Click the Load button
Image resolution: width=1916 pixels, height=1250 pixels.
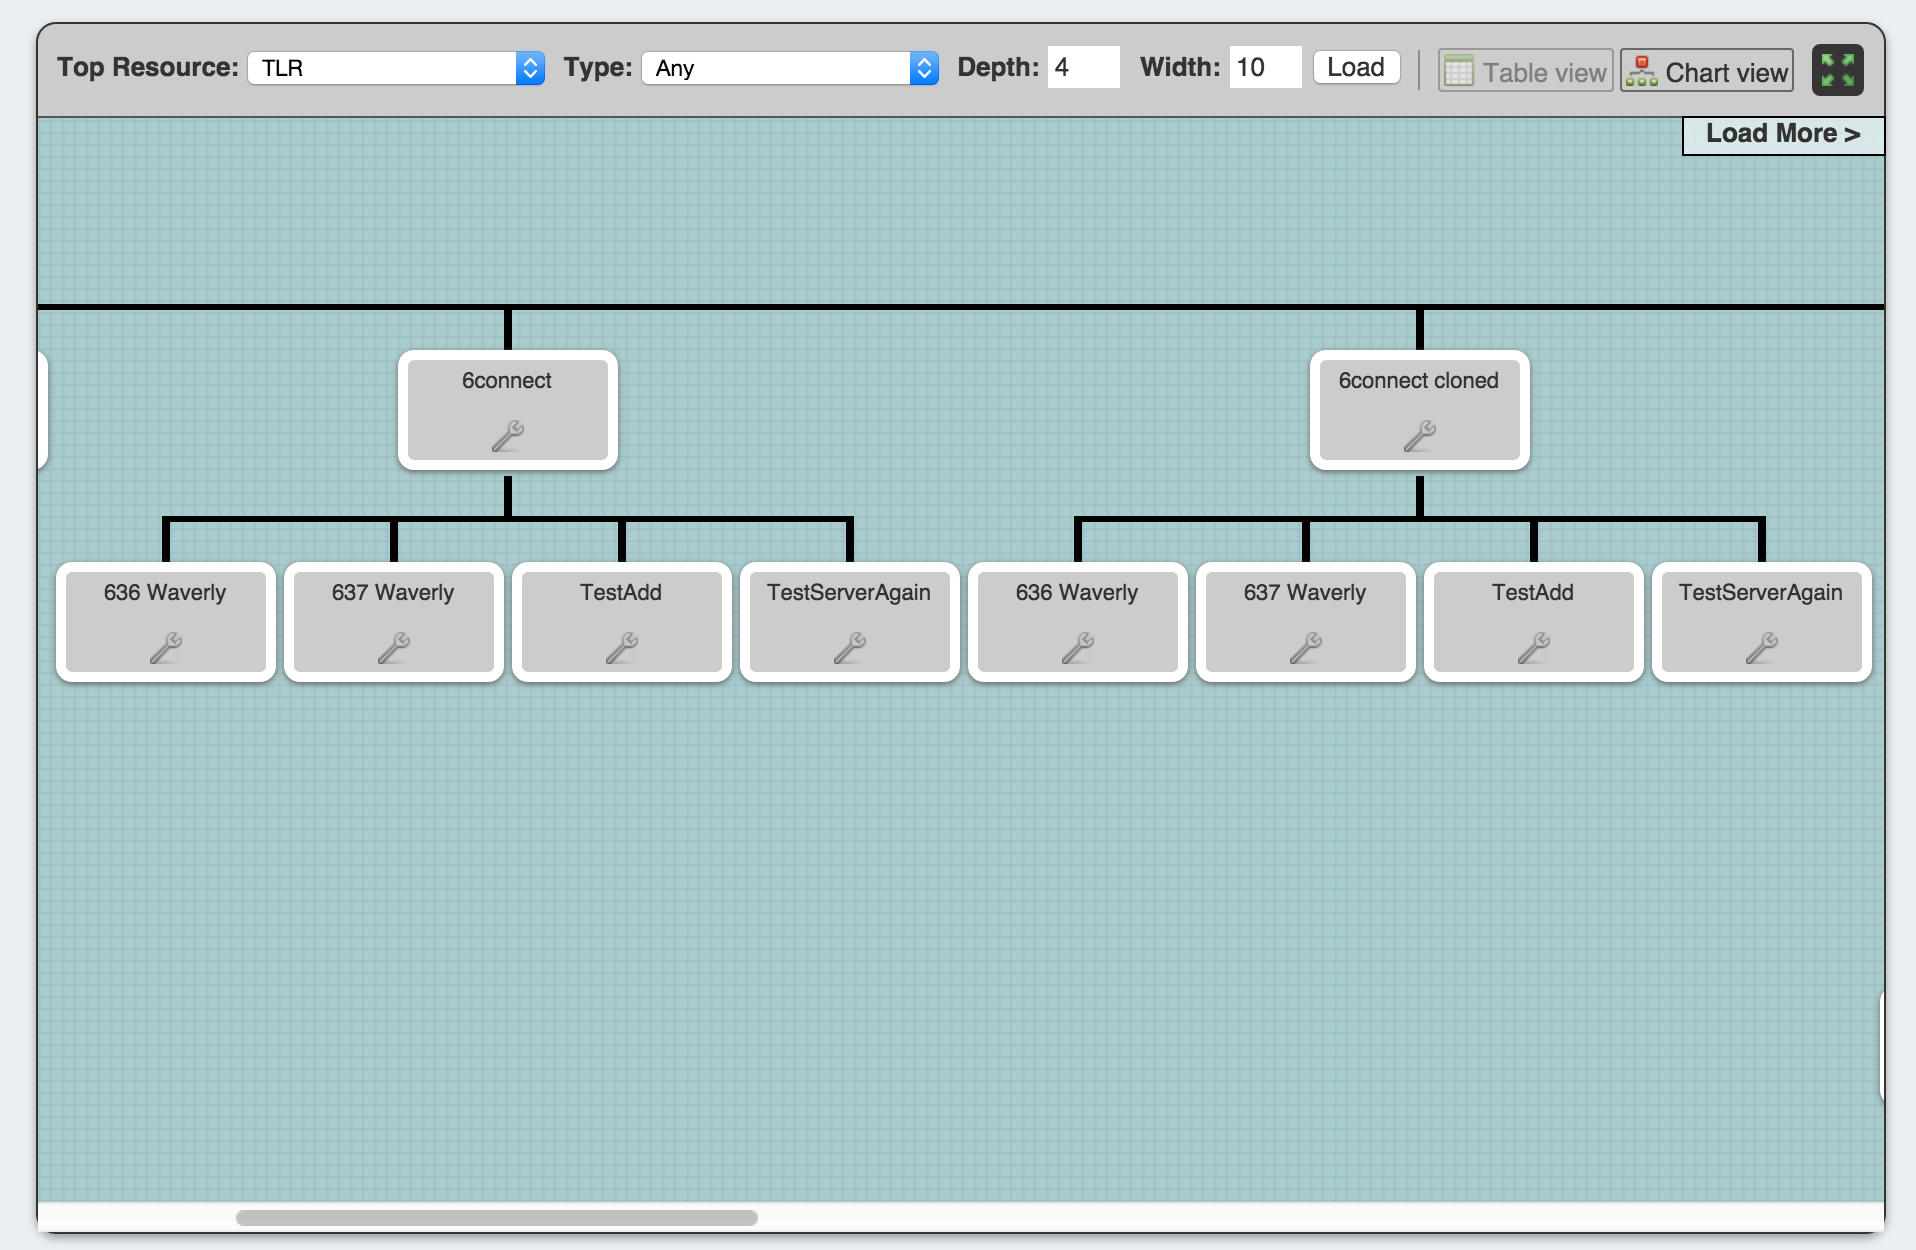1356,67
